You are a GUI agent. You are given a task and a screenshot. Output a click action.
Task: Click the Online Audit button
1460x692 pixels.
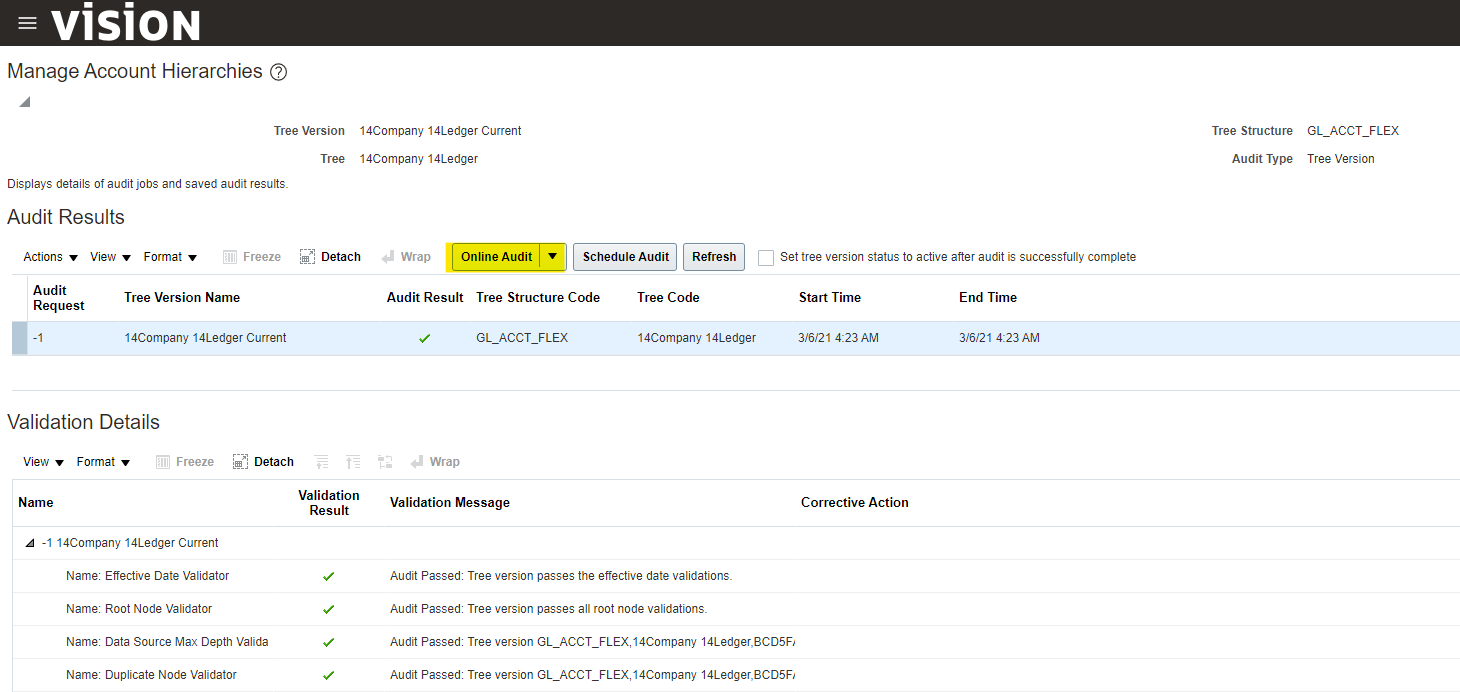tap(496, 257)
